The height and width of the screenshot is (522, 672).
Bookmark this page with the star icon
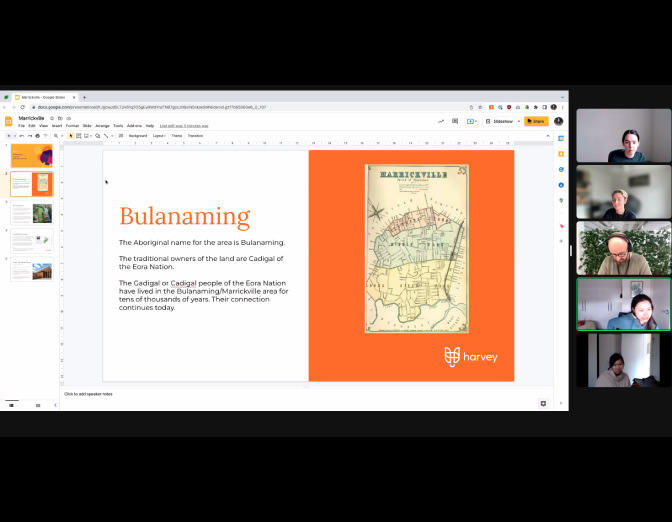pos(479,106)
